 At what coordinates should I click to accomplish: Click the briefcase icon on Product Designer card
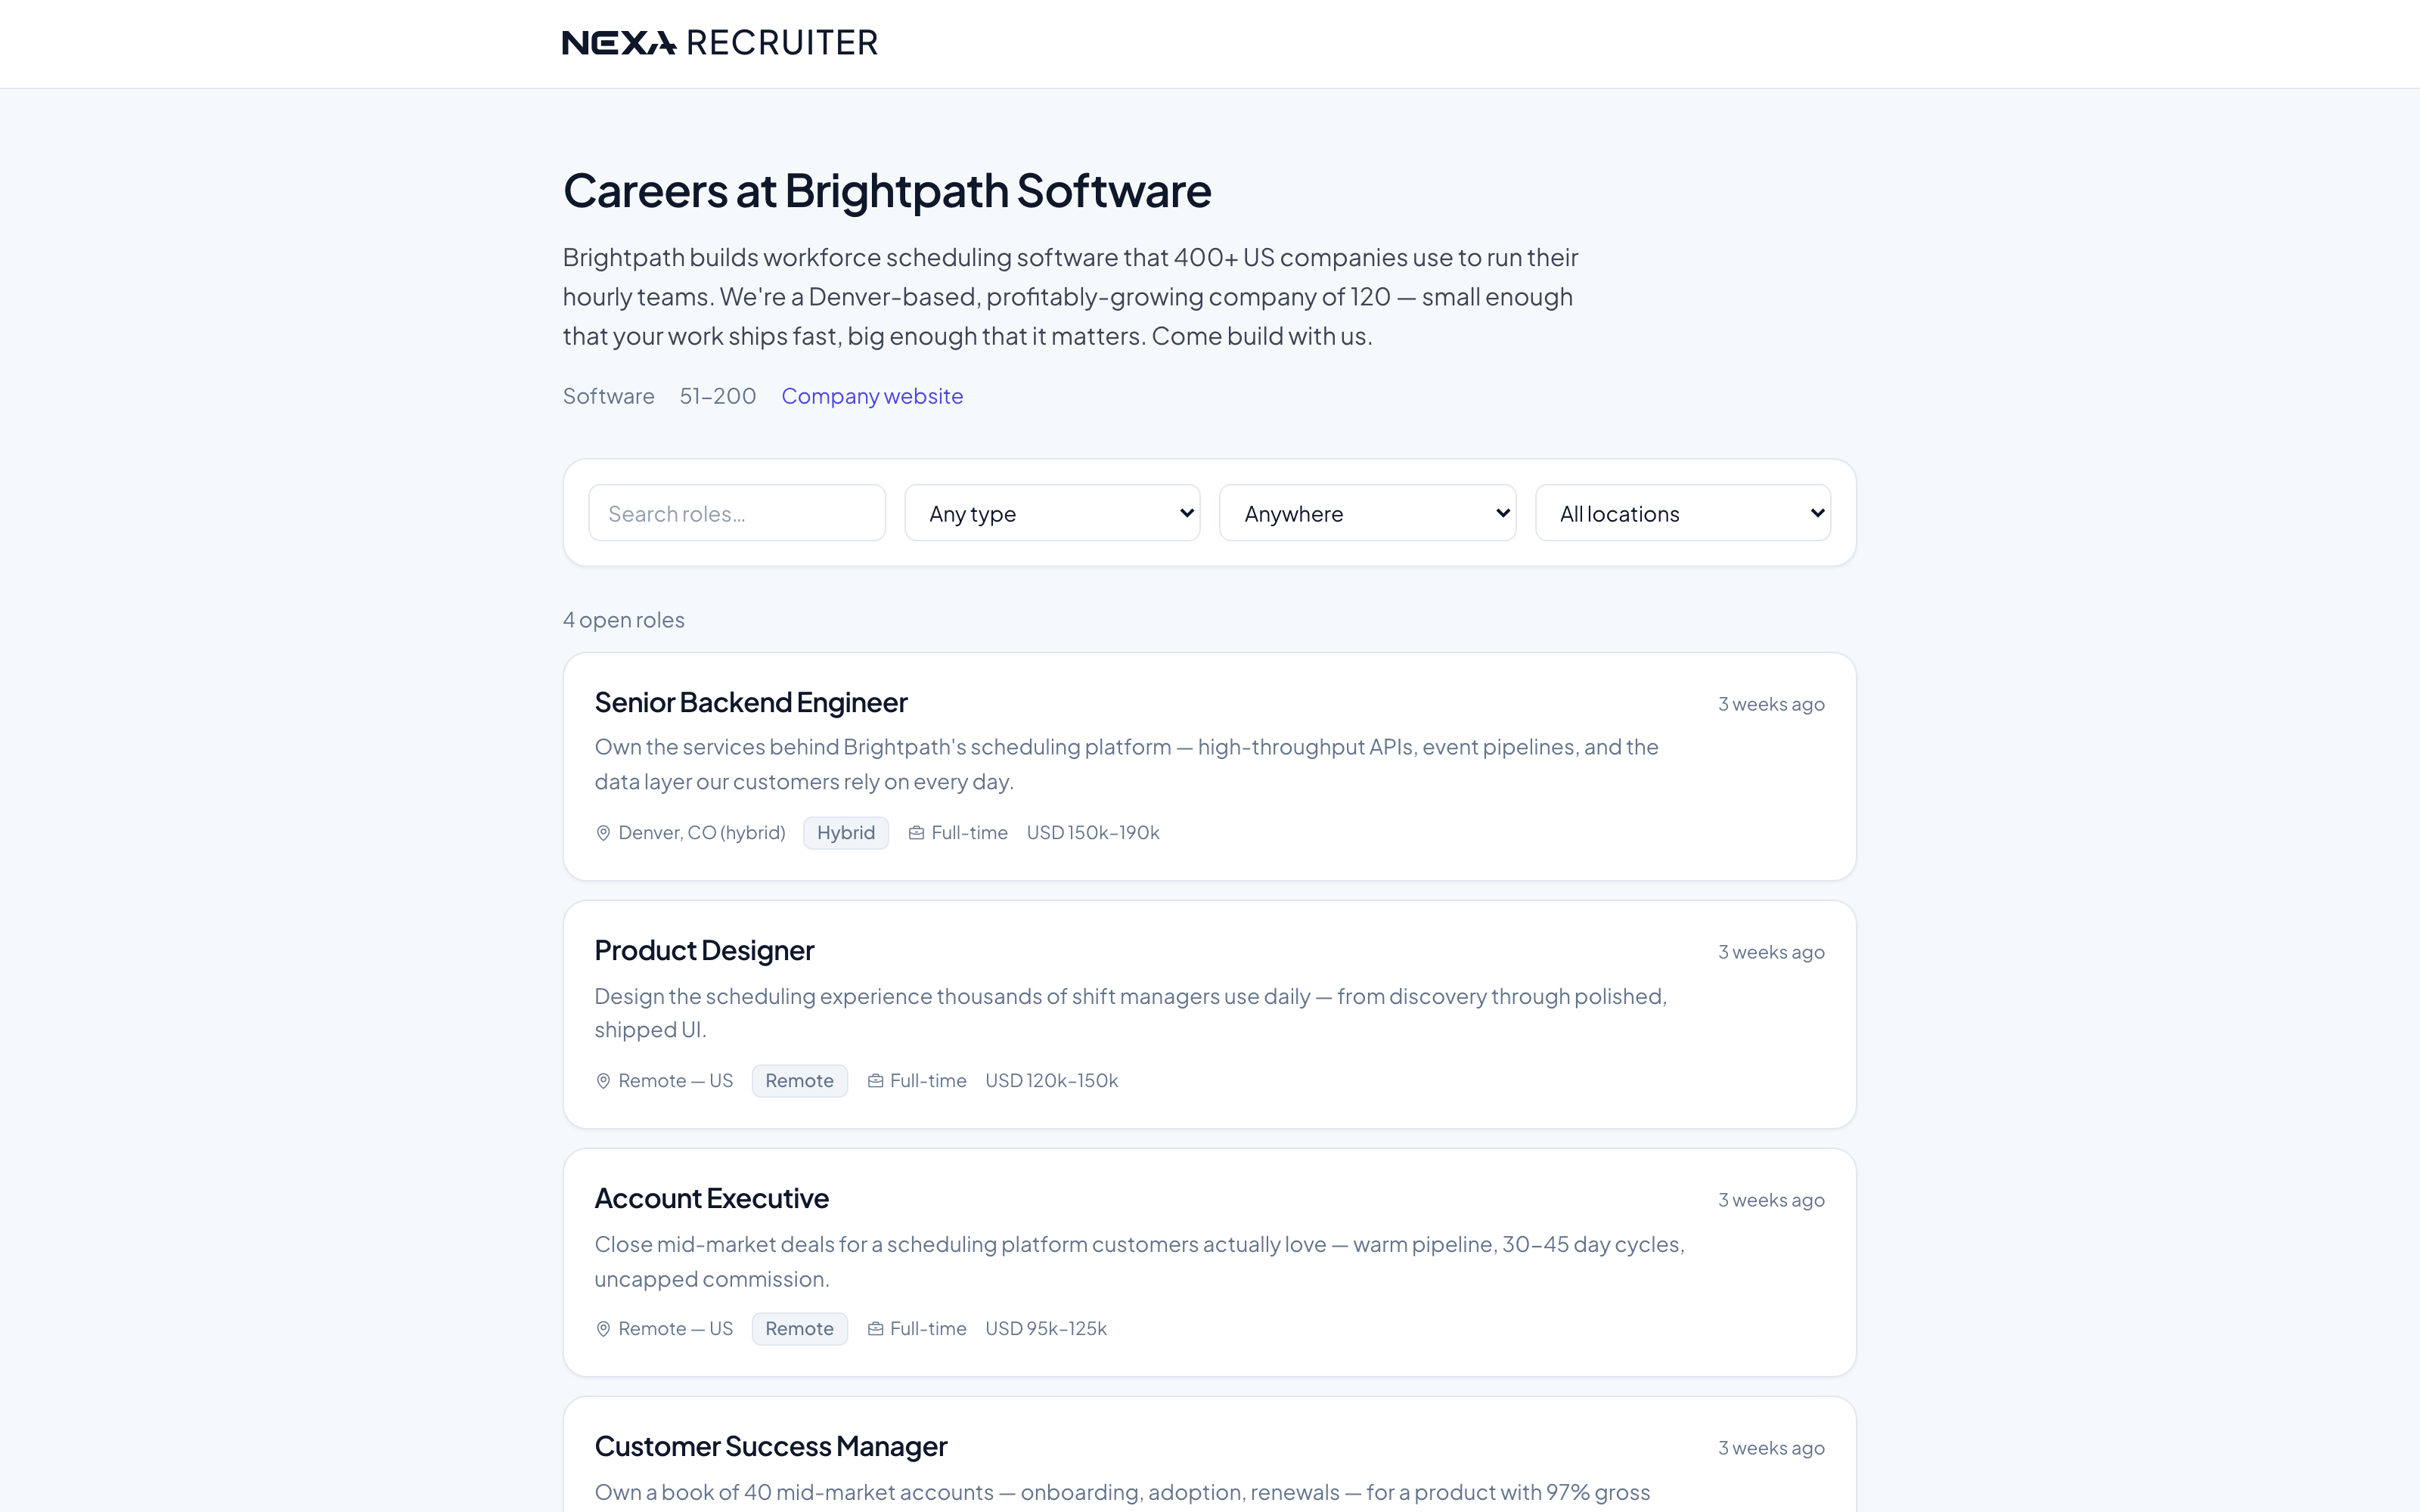(875, 1081)
